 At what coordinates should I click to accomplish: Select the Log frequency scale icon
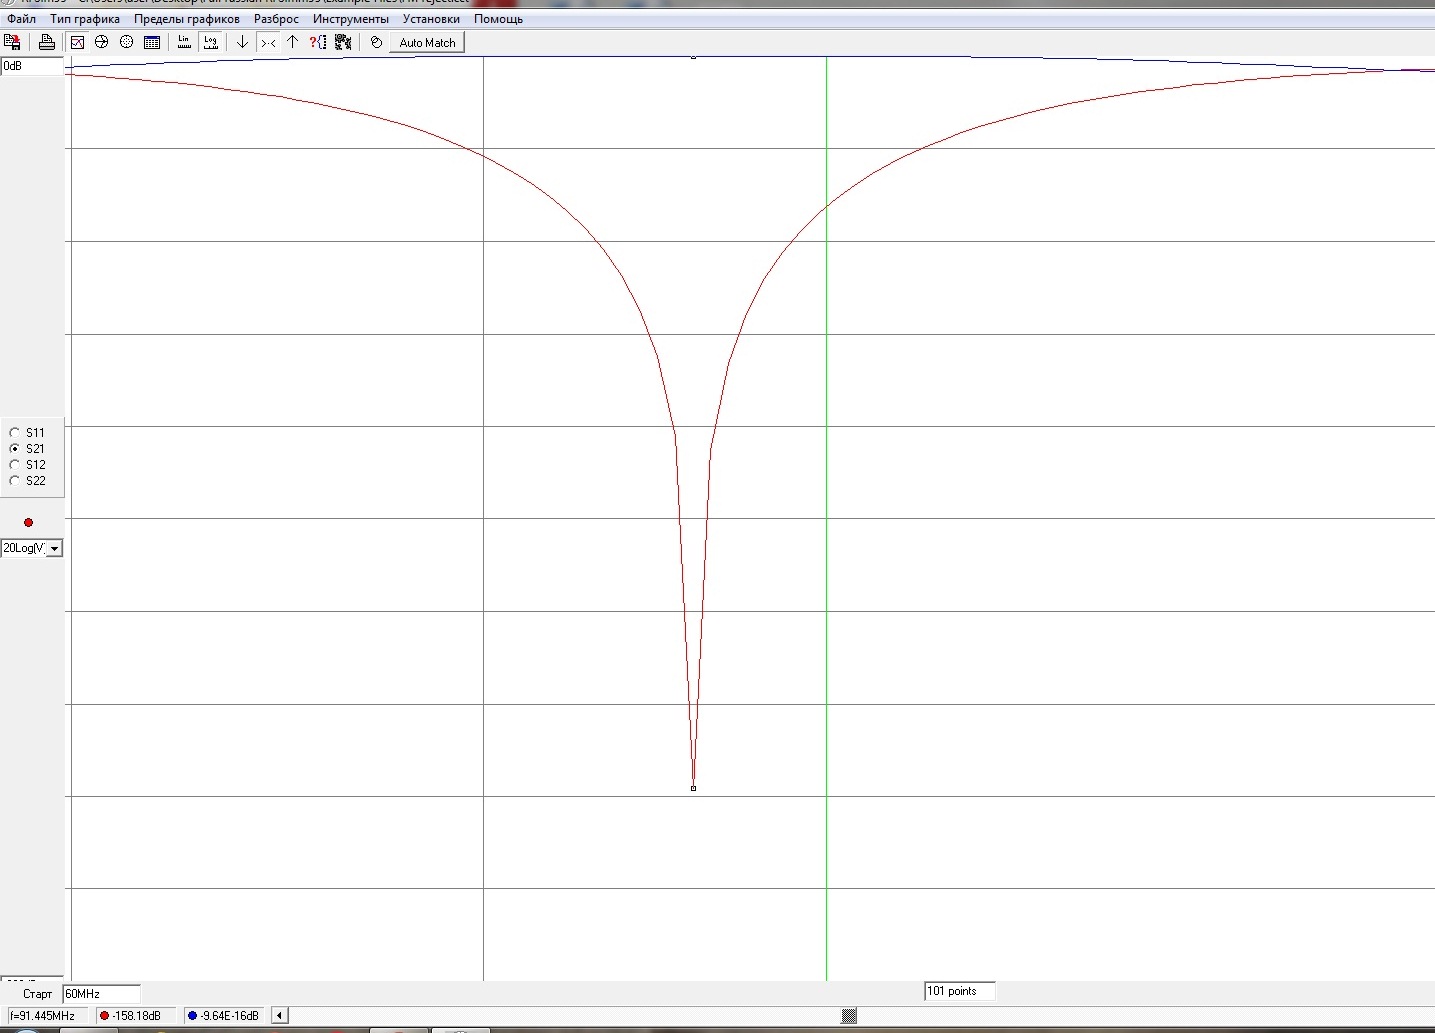point(210,42)
